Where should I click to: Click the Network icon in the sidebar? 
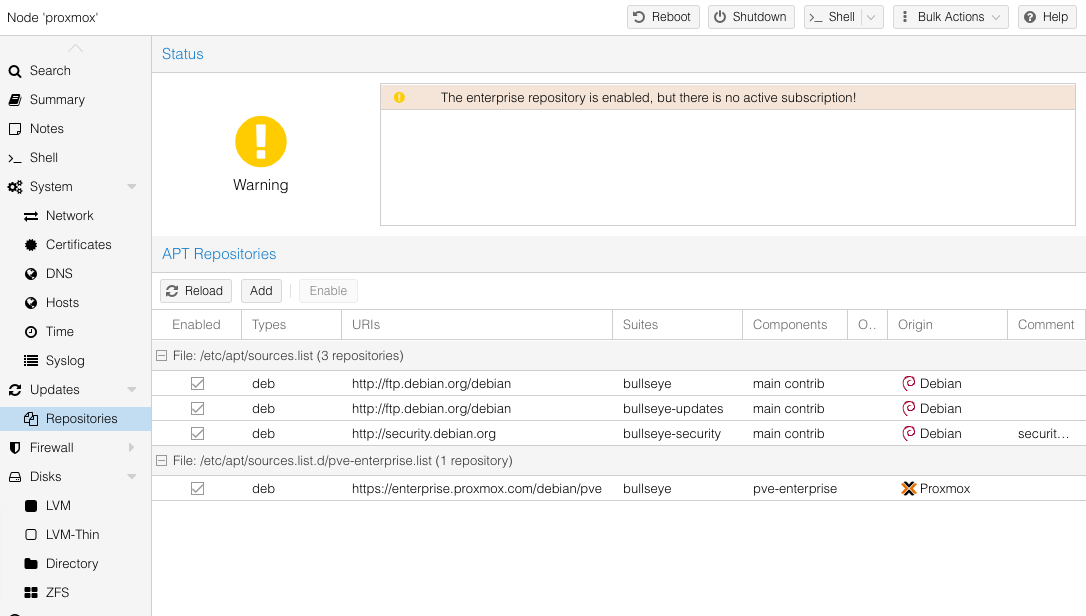30,216
